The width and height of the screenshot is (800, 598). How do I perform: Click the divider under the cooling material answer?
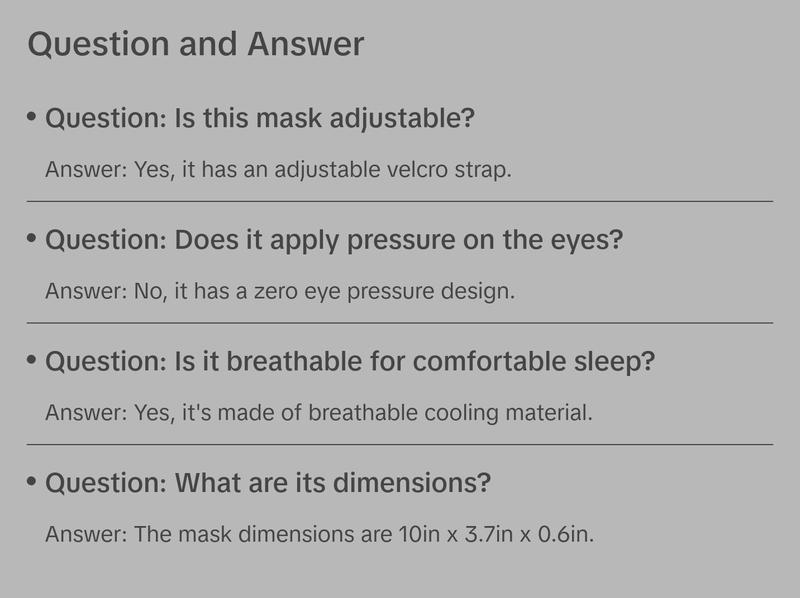click(x=400, y=444)
